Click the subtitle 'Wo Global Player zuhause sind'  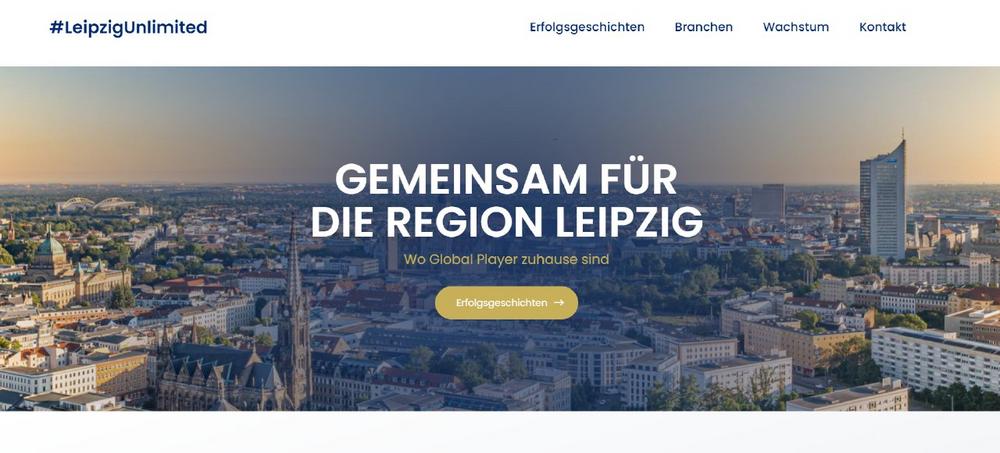coord(506,260)
